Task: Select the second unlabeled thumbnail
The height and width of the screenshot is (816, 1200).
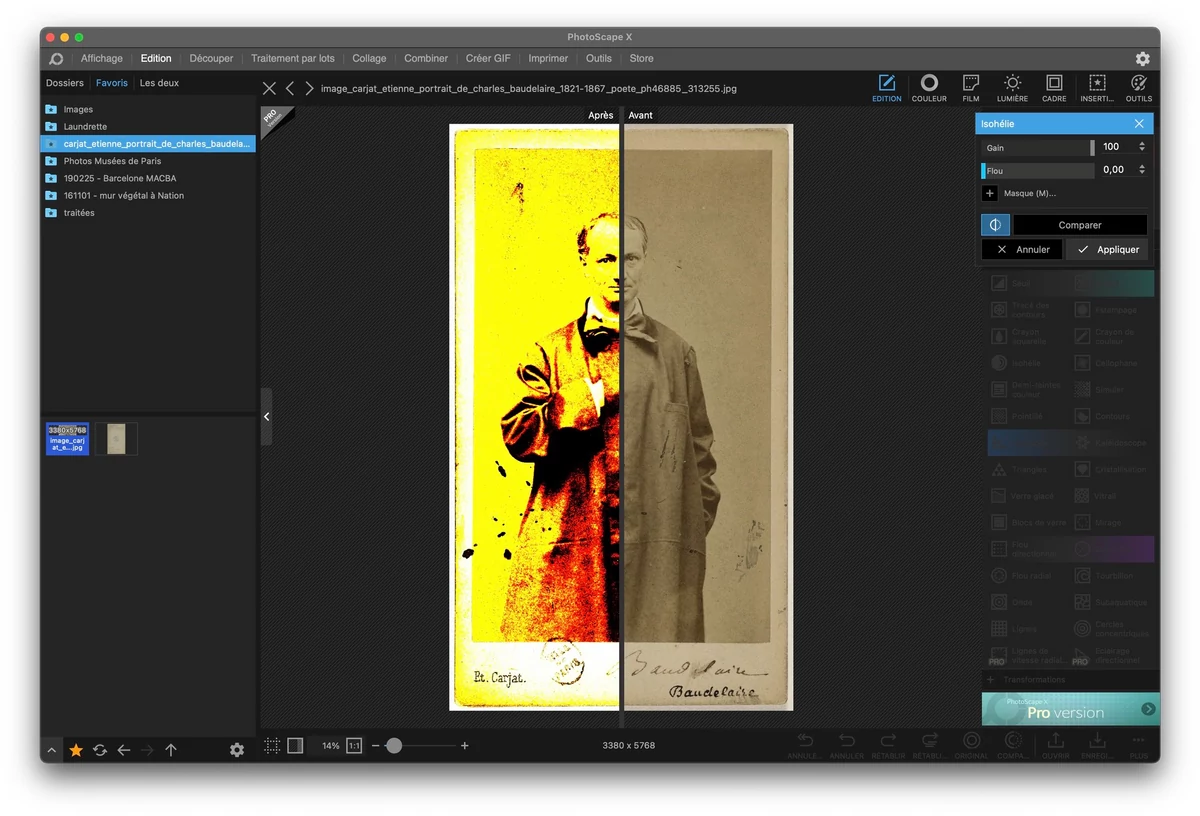Action: pyautogui.click(x=116, y=438)
